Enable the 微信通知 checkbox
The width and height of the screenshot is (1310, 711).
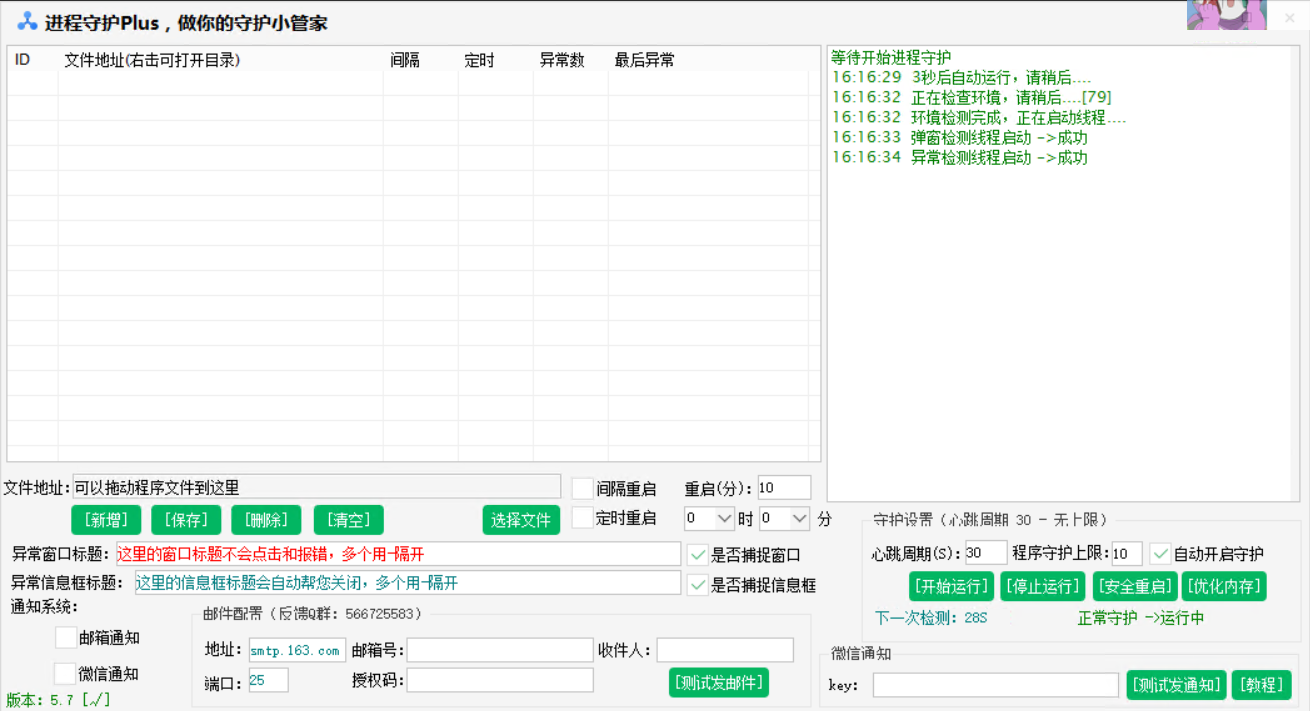click(x=66, y=673)
